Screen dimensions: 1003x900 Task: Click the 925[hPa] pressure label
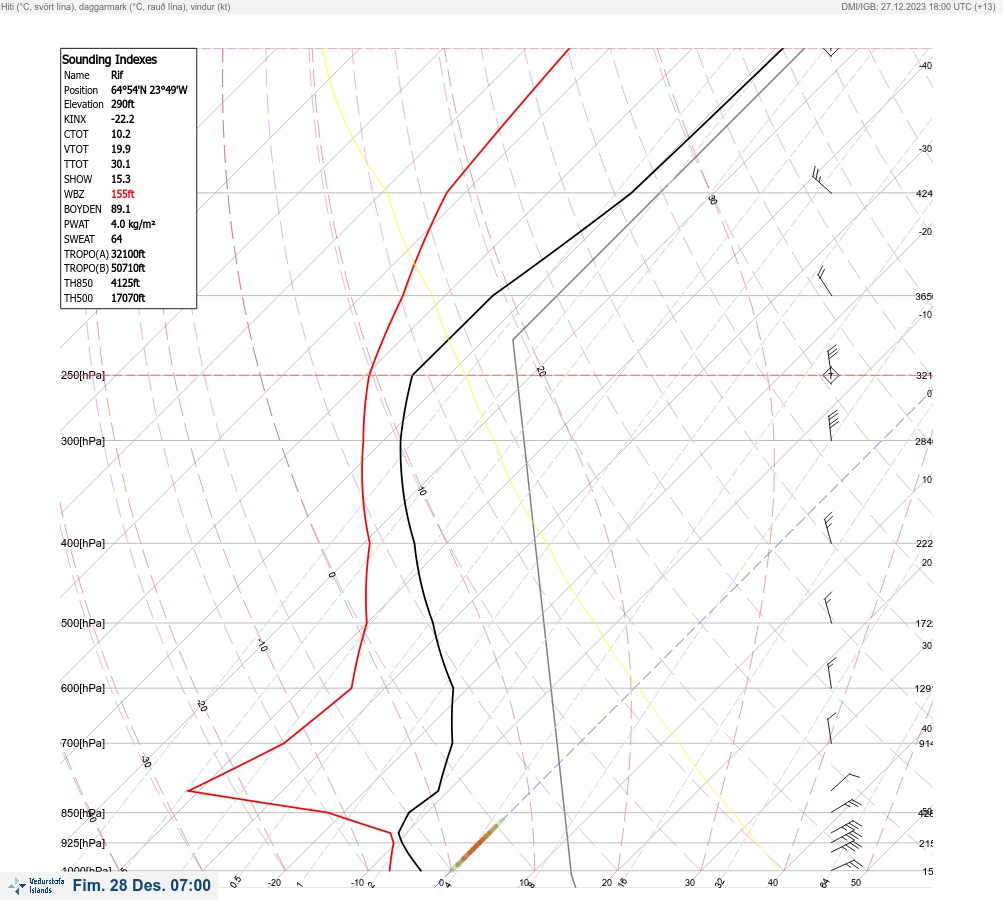[x=83, y=843]
